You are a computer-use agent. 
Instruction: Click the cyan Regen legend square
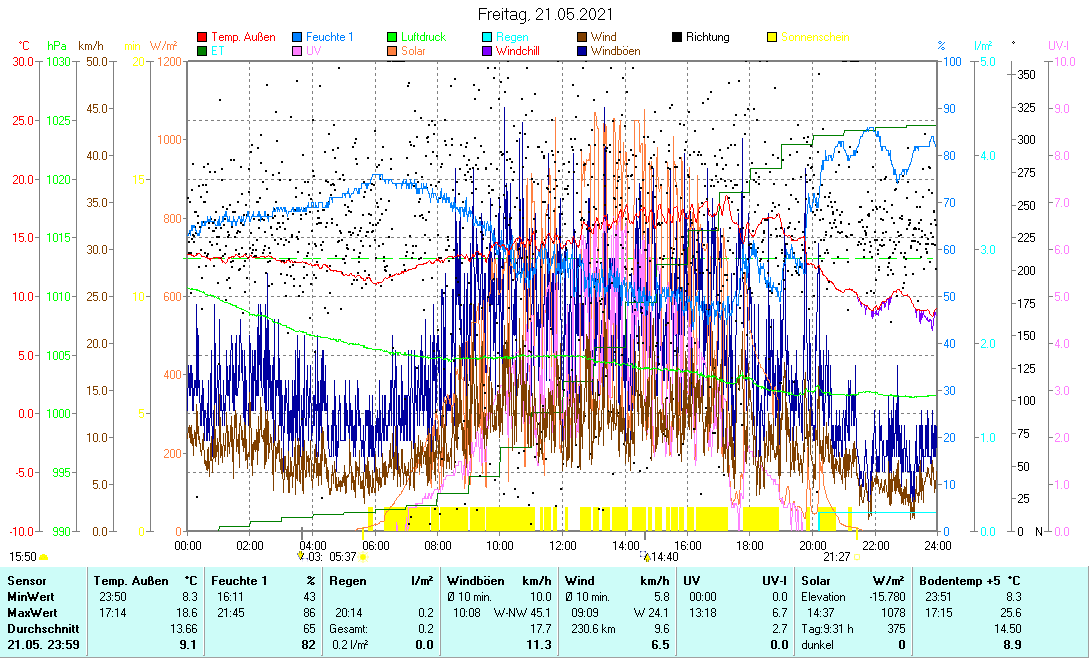pos(488,37)
